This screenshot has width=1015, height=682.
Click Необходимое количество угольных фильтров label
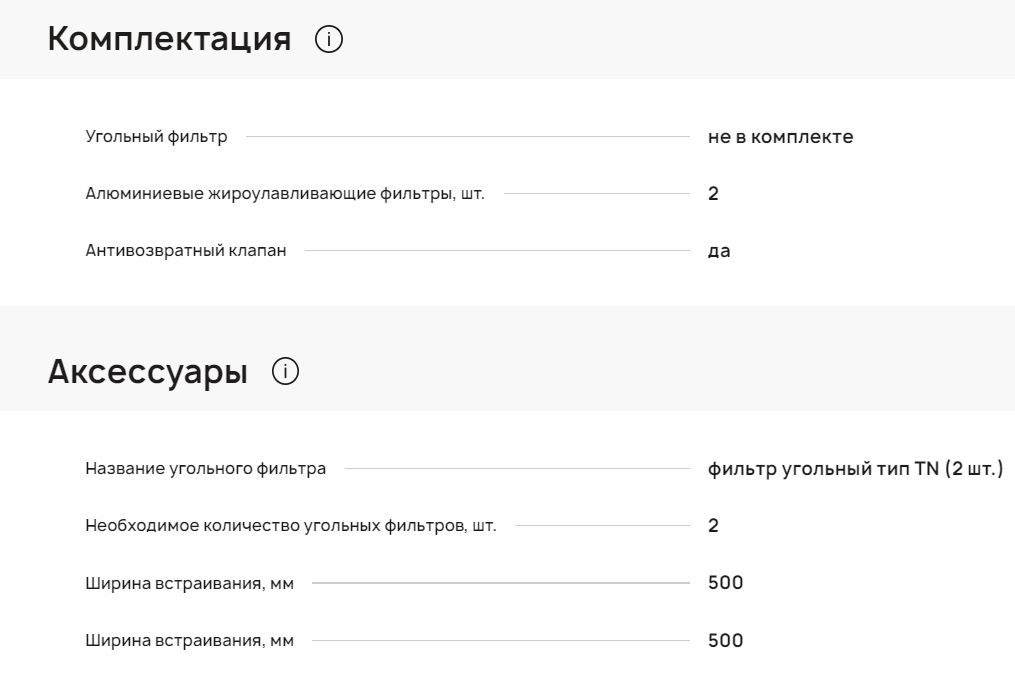(x=291, y=525)
